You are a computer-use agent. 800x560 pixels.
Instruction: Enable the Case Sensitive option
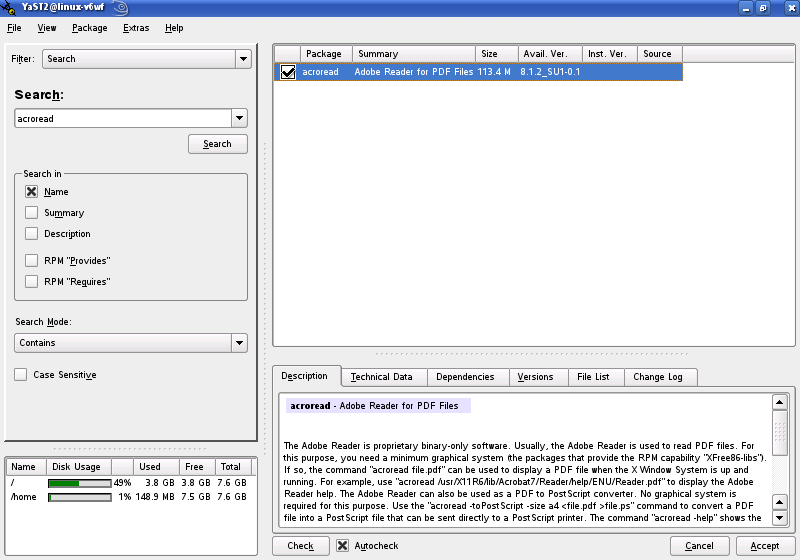(x=20, y=375)
